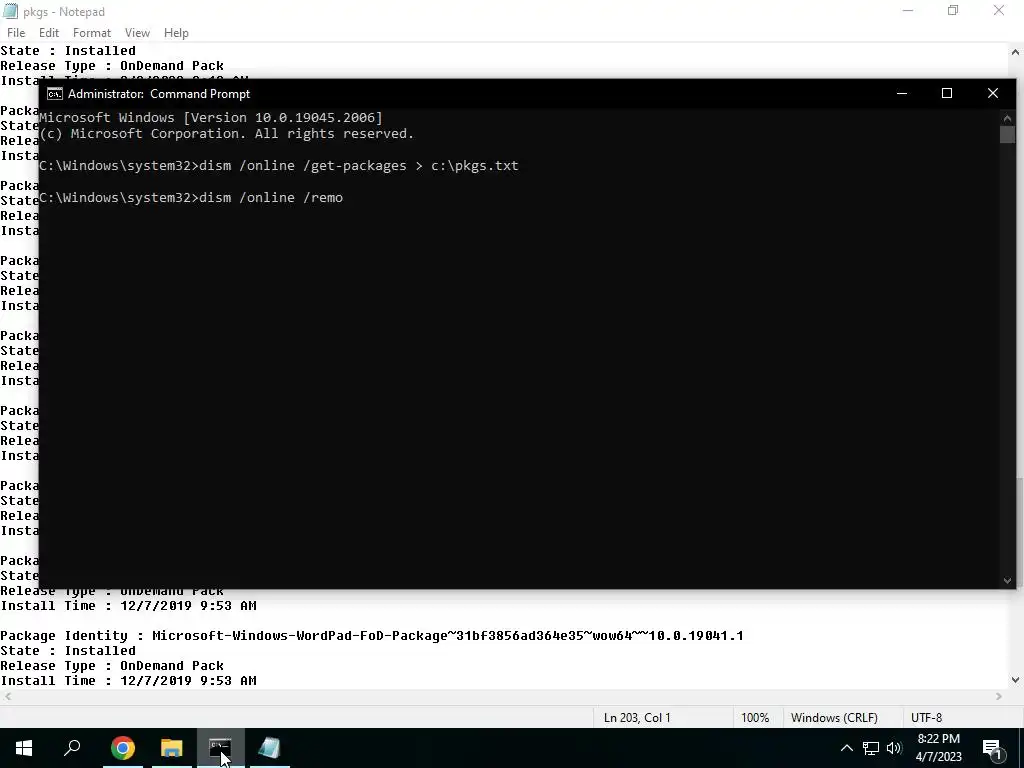Click the WordPad-FoD Package Identity line in Notepad
The image size is (1024, 768).
[x=372, y=635]
